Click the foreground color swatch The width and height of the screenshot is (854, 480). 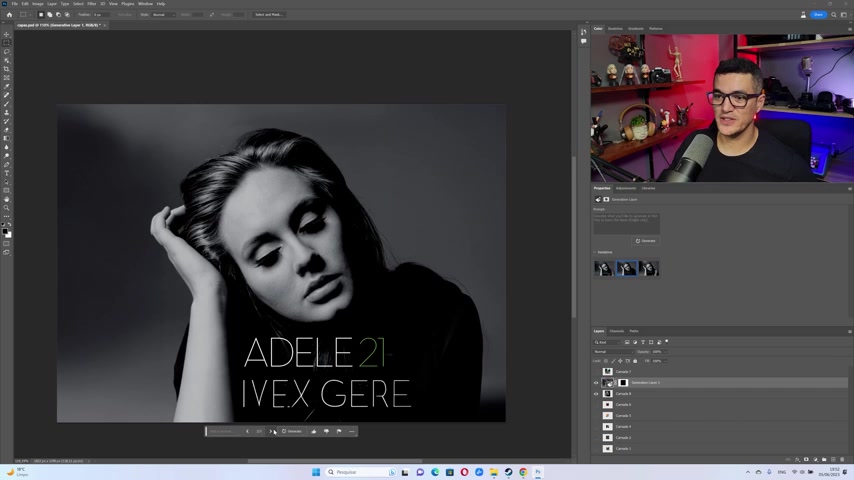(x=5, y=232)
